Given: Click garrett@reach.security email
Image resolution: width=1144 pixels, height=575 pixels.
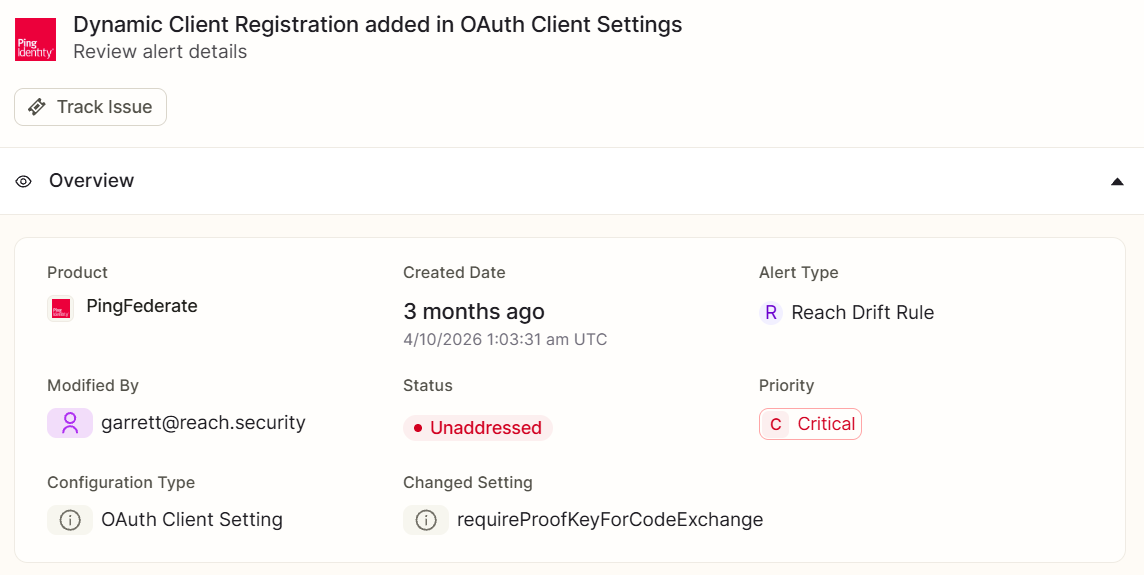Looking at the screenshot, I should [204, 422].
